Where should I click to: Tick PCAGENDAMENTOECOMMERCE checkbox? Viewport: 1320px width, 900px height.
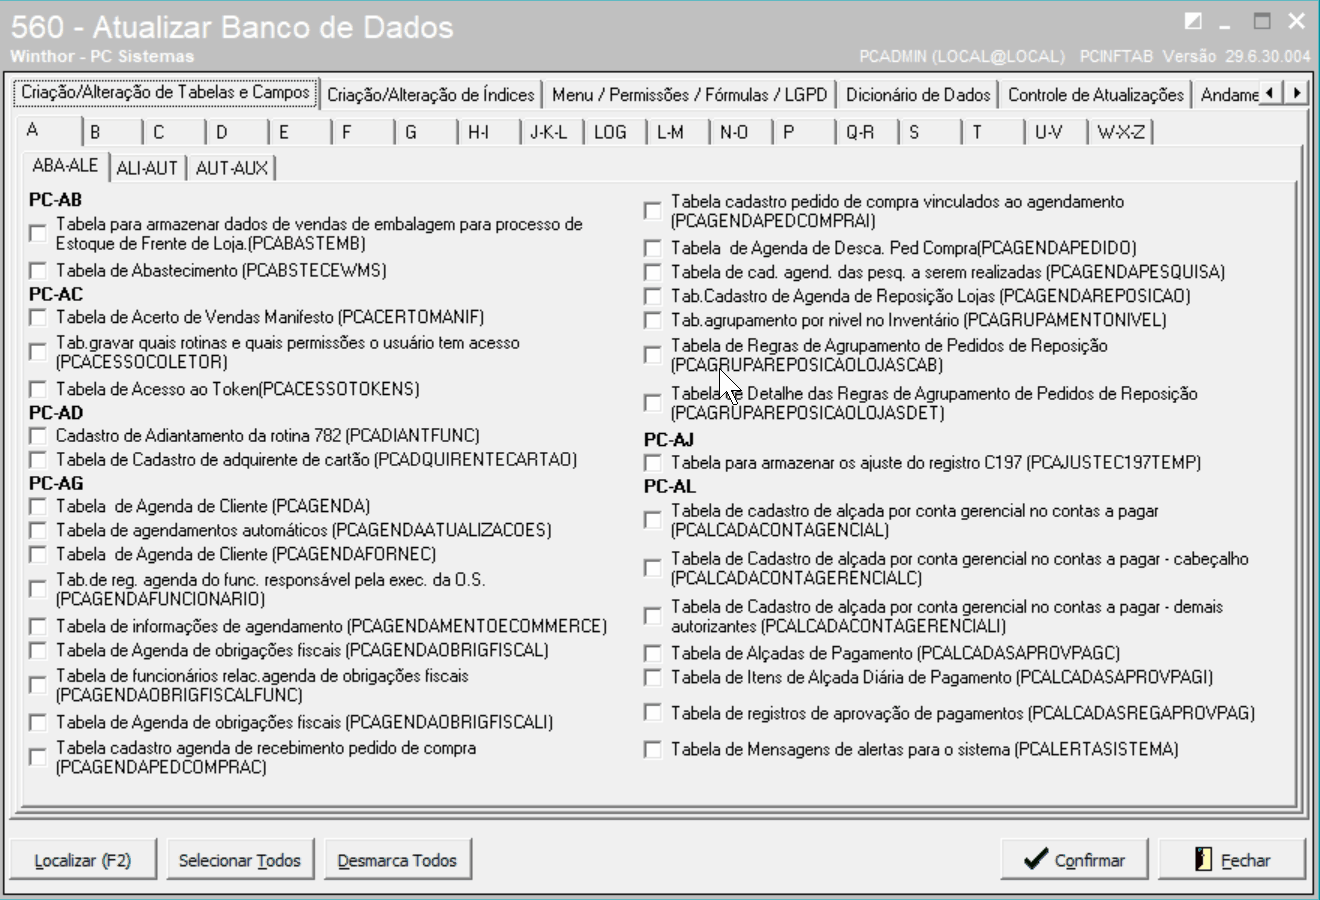pos(38,627)
